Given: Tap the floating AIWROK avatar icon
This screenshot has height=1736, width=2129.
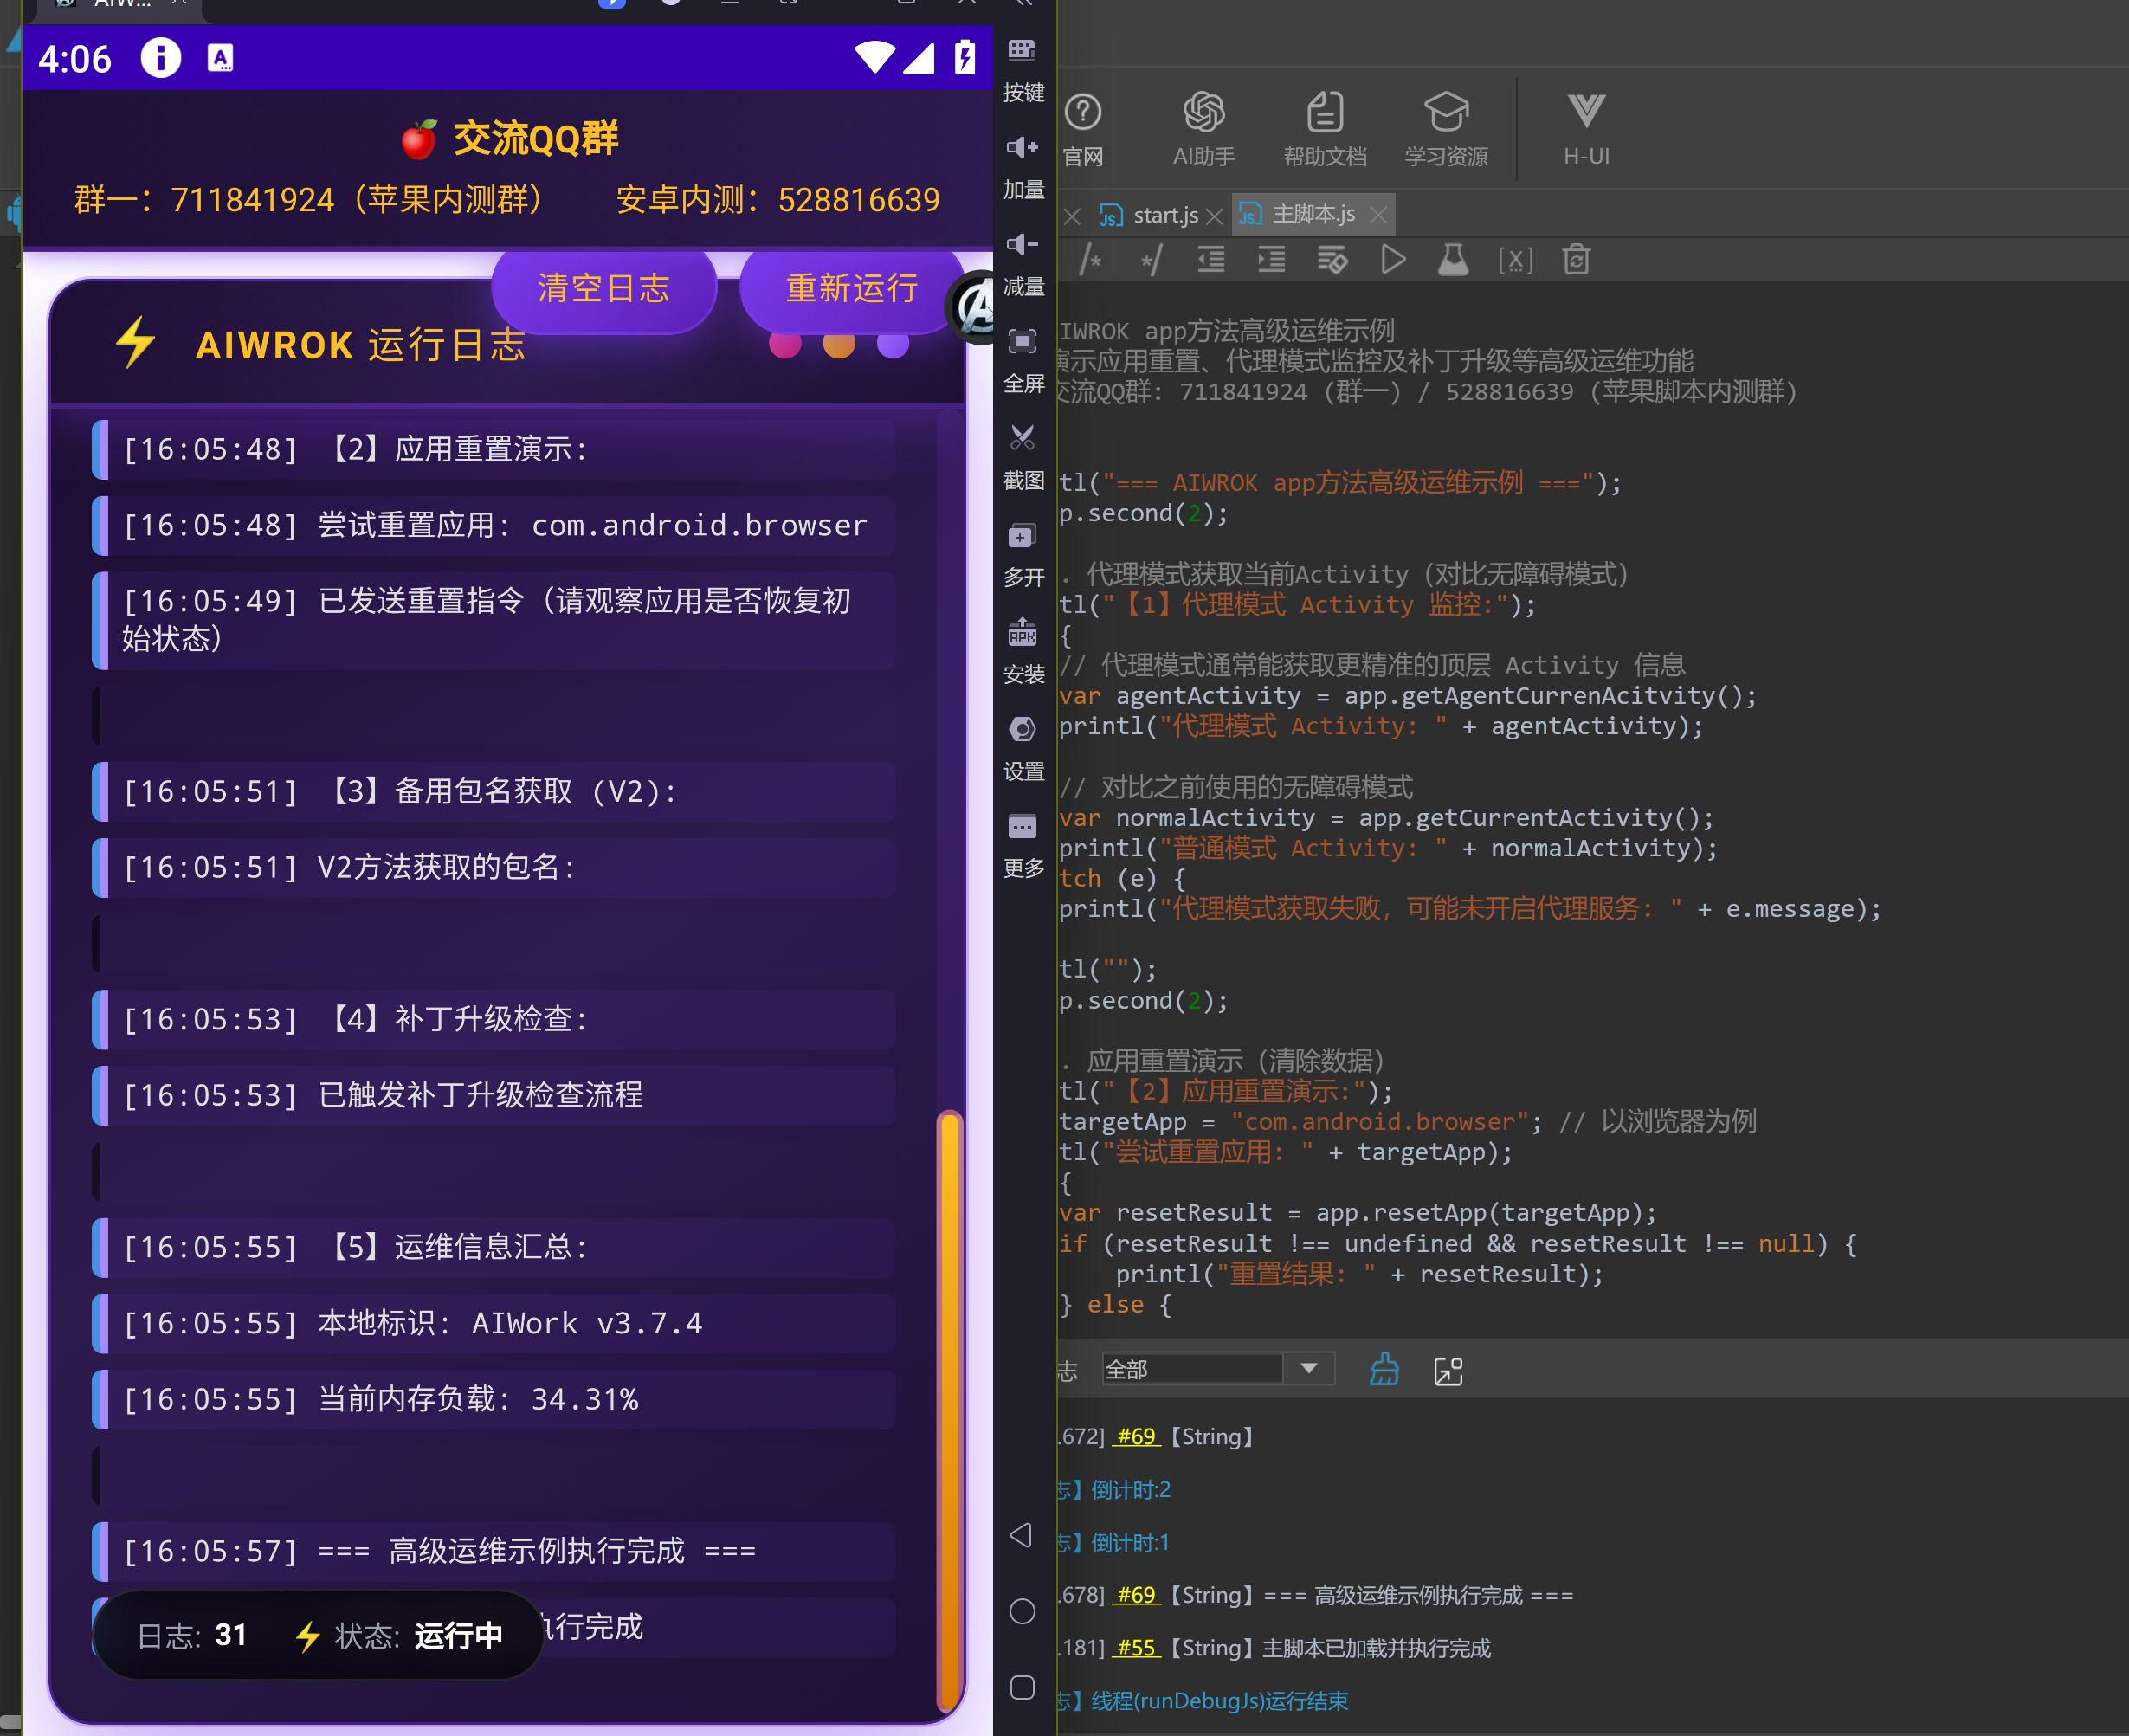Looking at the screenshot, I should [974, 308].
